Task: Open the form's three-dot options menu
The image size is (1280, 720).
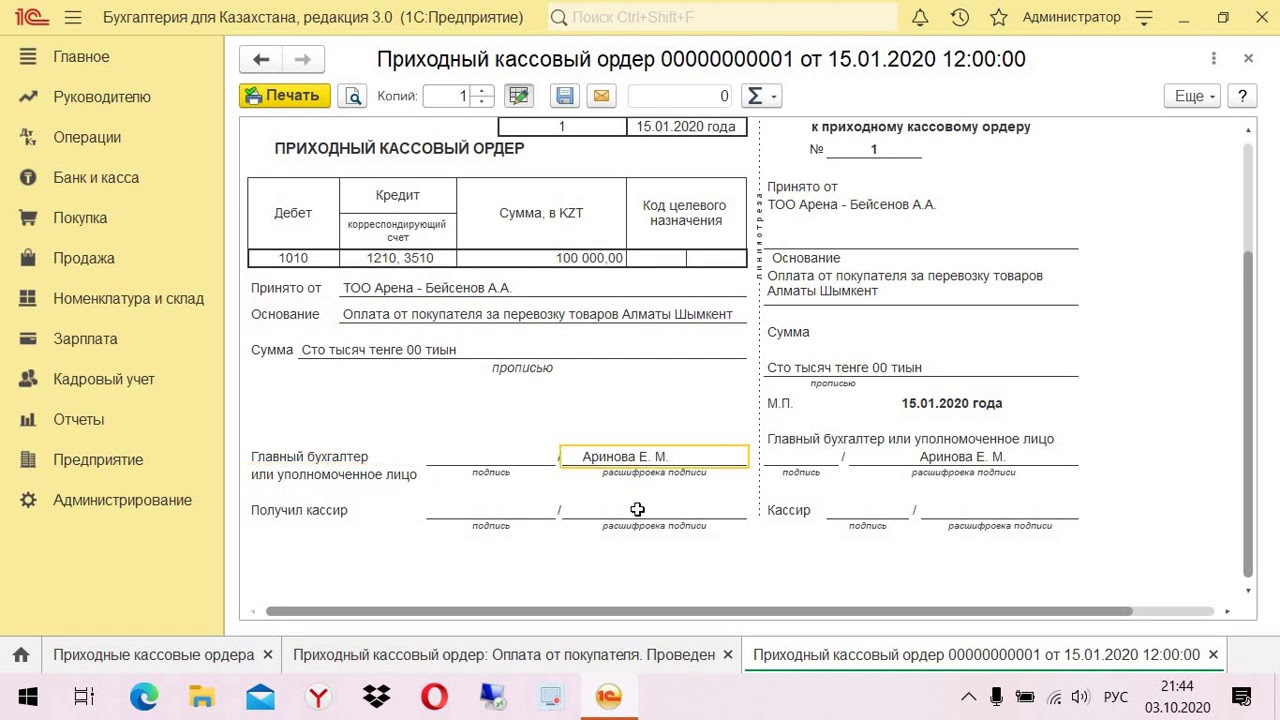Action: click(x=1213, y=59)
